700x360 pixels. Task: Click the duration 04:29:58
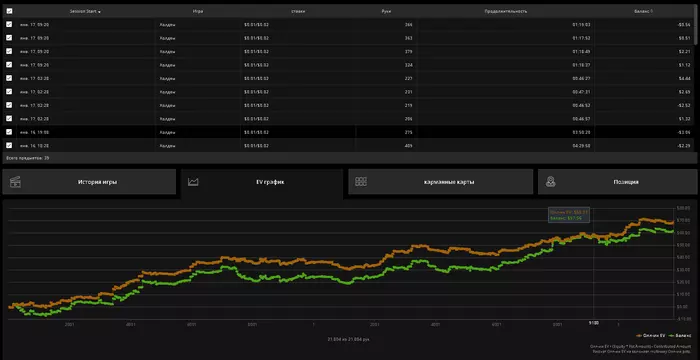(x=581, y=146)
